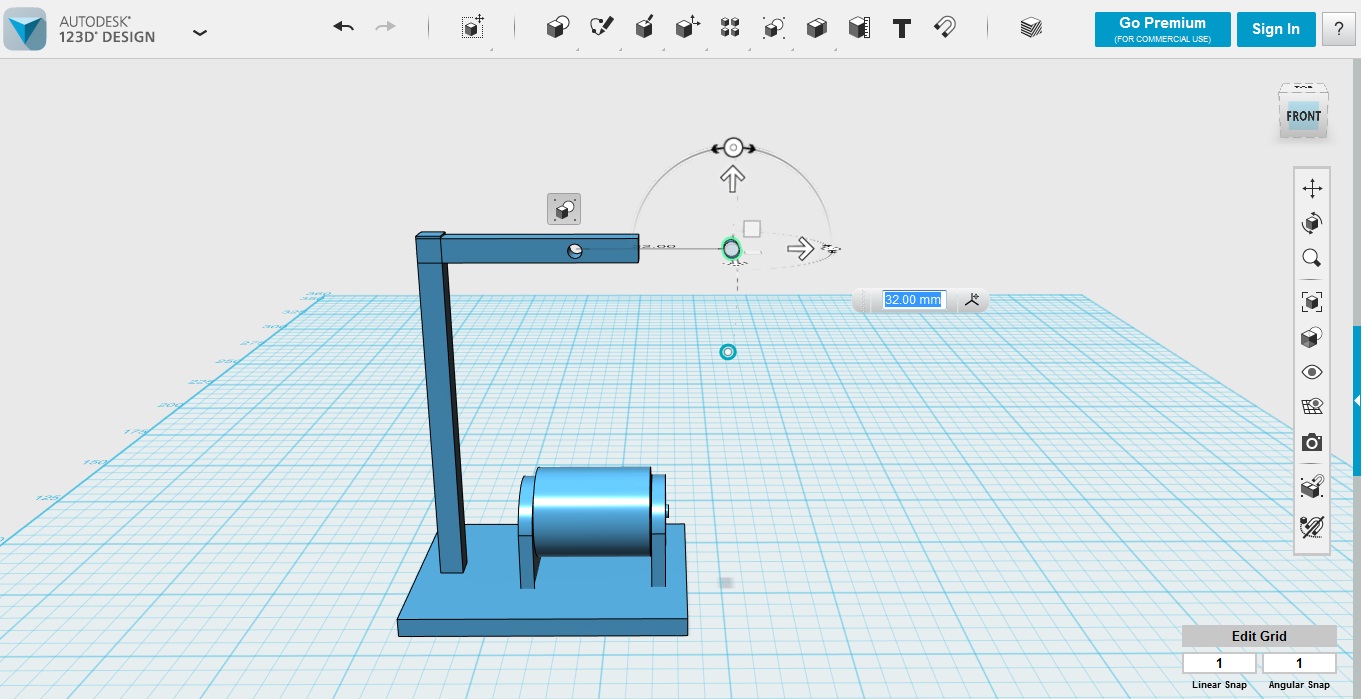Click the FRONT face of view cube
Image resolution: width=1363 pixels, height=699 pixels.
coord(1303,116)
